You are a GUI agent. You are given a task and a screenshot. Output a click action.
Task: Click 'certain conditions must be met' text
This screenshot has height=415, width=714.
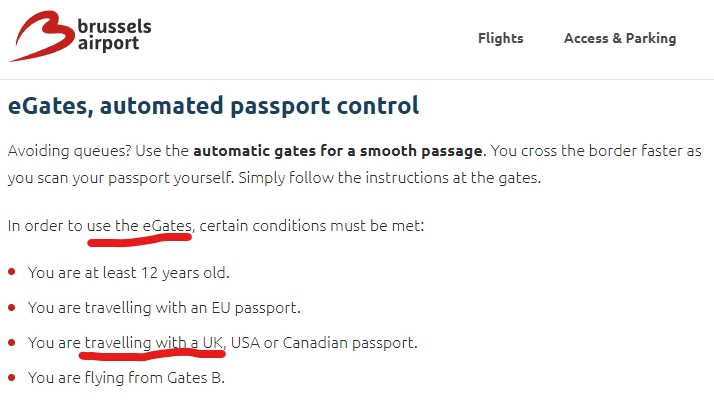[x=312, y=225]
